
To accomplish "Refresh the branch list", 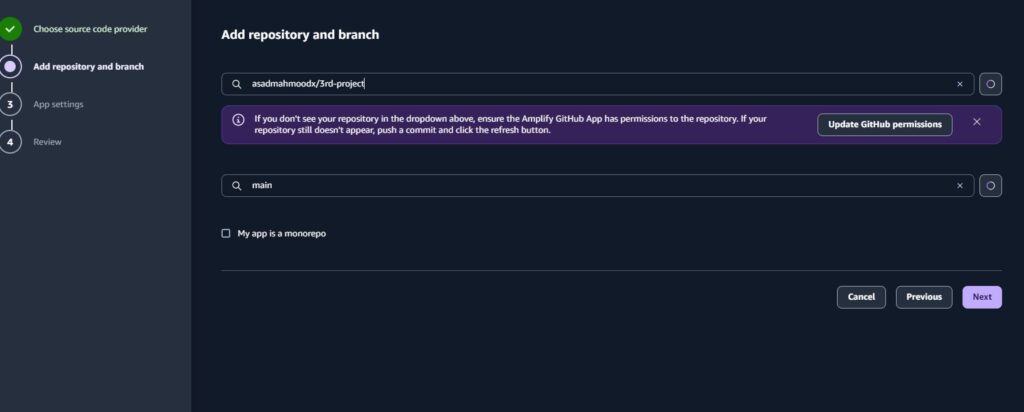I will click(x=990, y=185).
